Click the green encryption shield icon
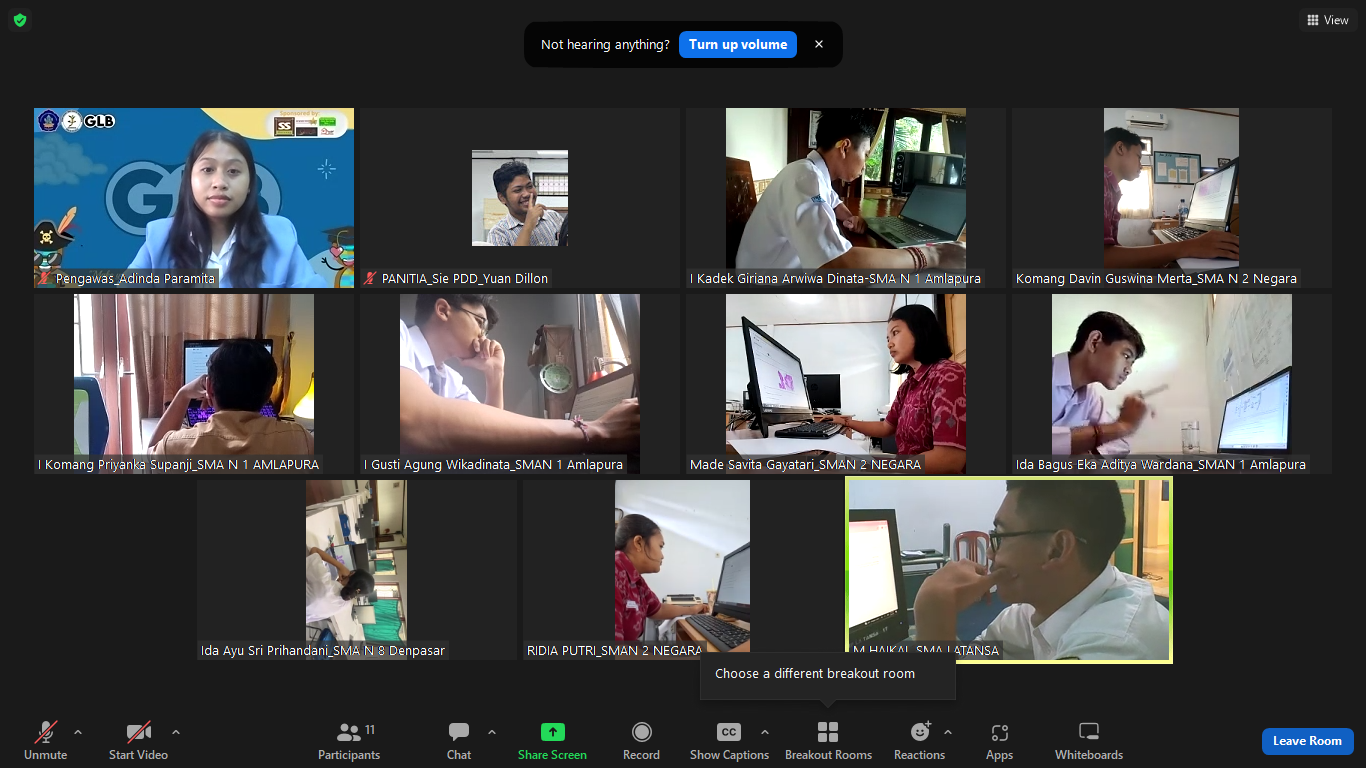This screenshot has height=768, width=1366. 20,20
